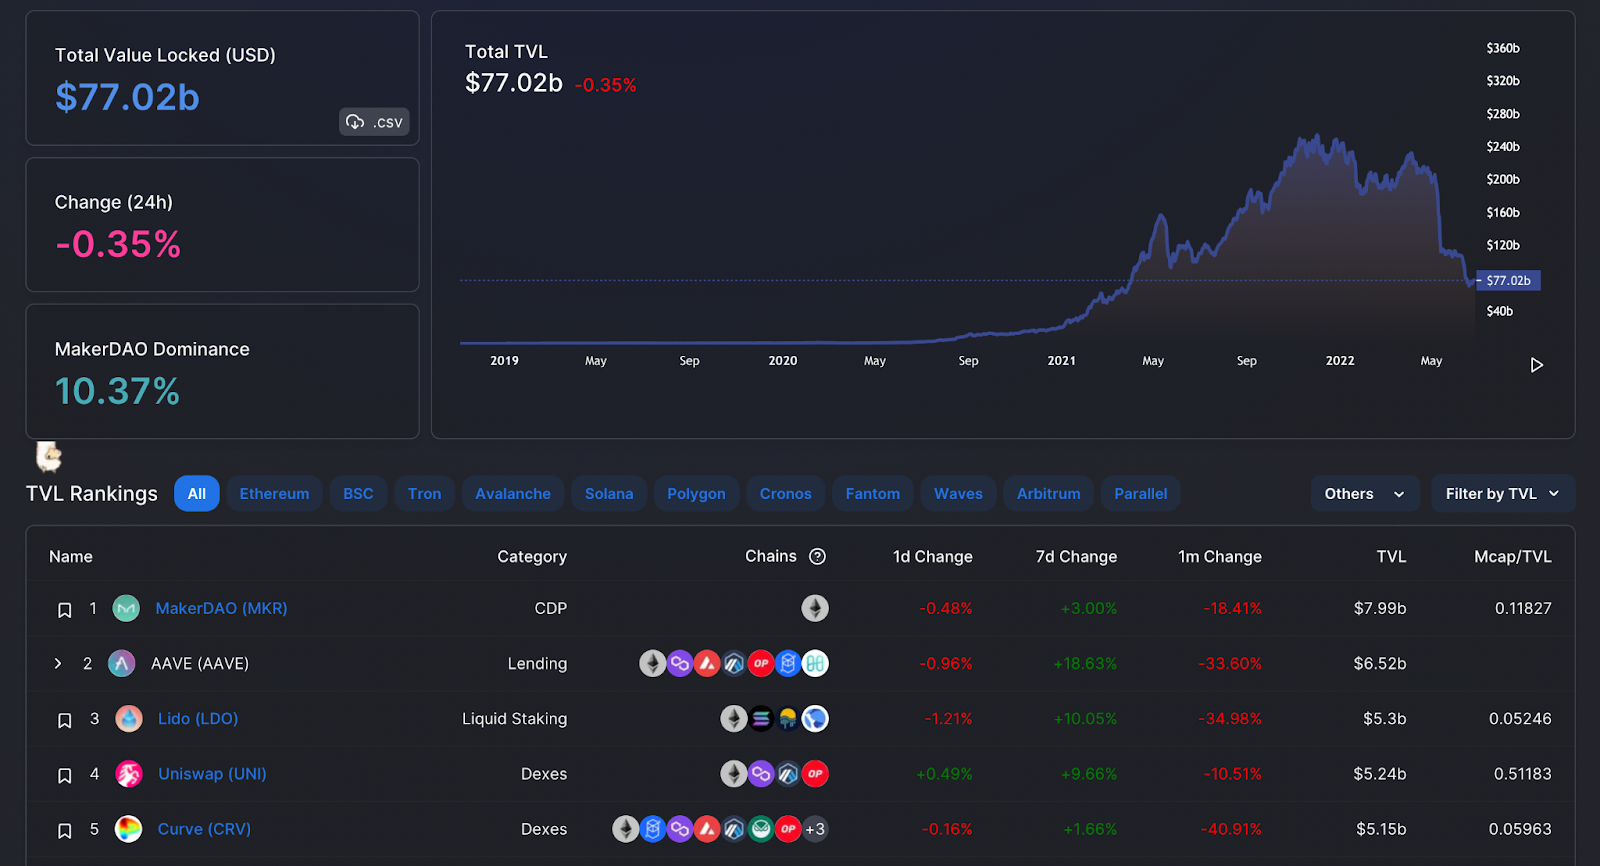Screen dimensions: 1600x866
Task: Click the Liquid Staking category cell
Action: point(514,718)
